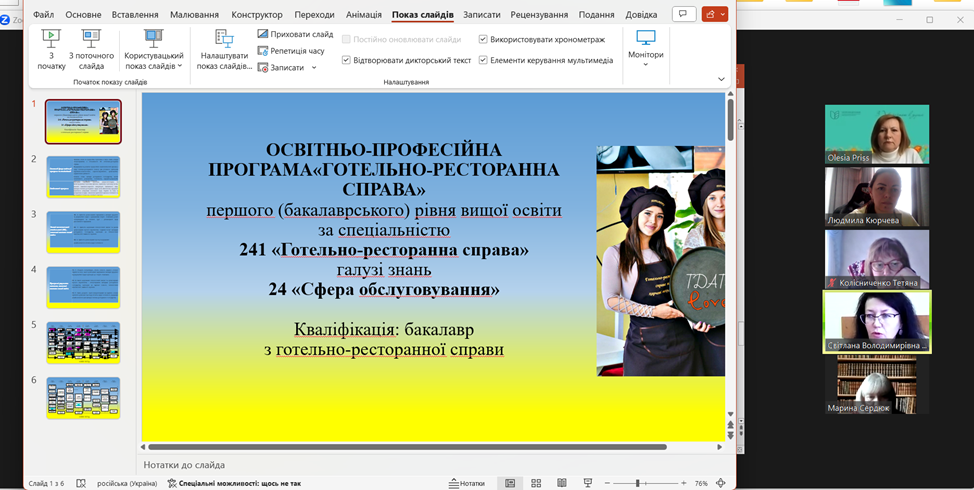974x490 pixels.
Task: Open the Анімація ribbon tab
Action: click(363, 15)
